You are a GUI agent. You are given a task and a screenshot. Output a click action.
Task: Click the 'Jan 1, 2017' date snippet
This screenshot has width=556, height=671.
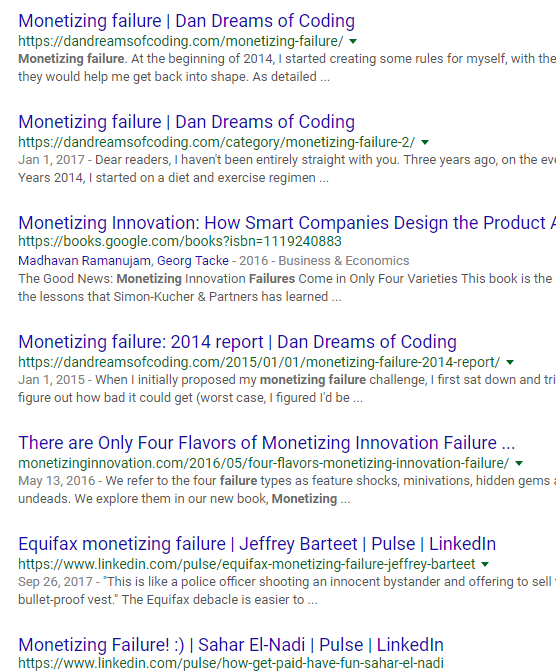(51, 160)
